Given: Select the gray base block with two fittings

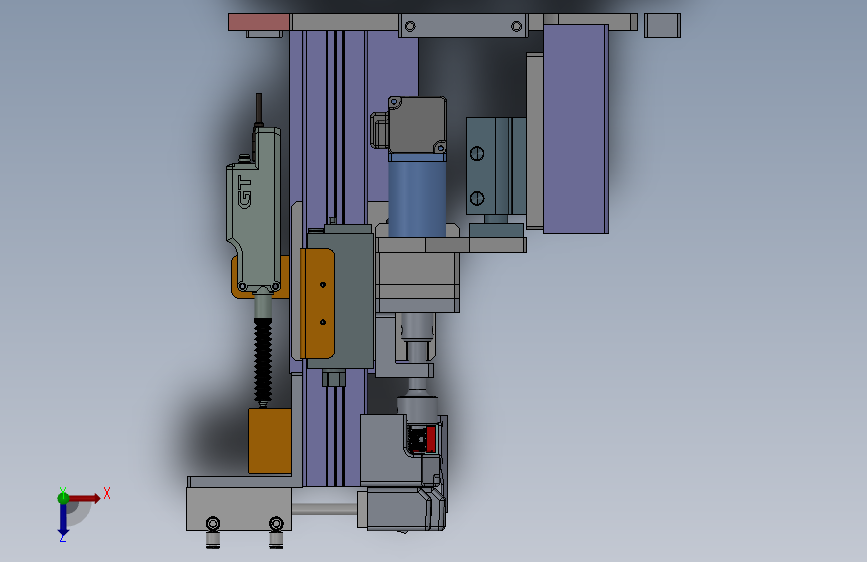Looking at the screenshot, I should 239,509.
